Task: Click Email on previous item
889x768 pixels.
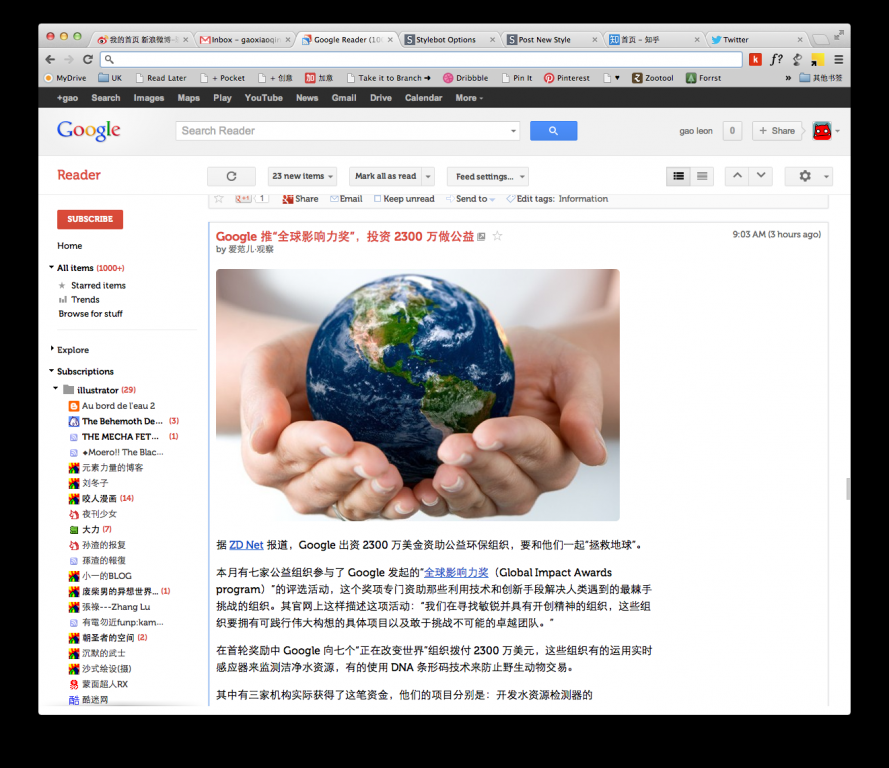Action: point(346,199)
